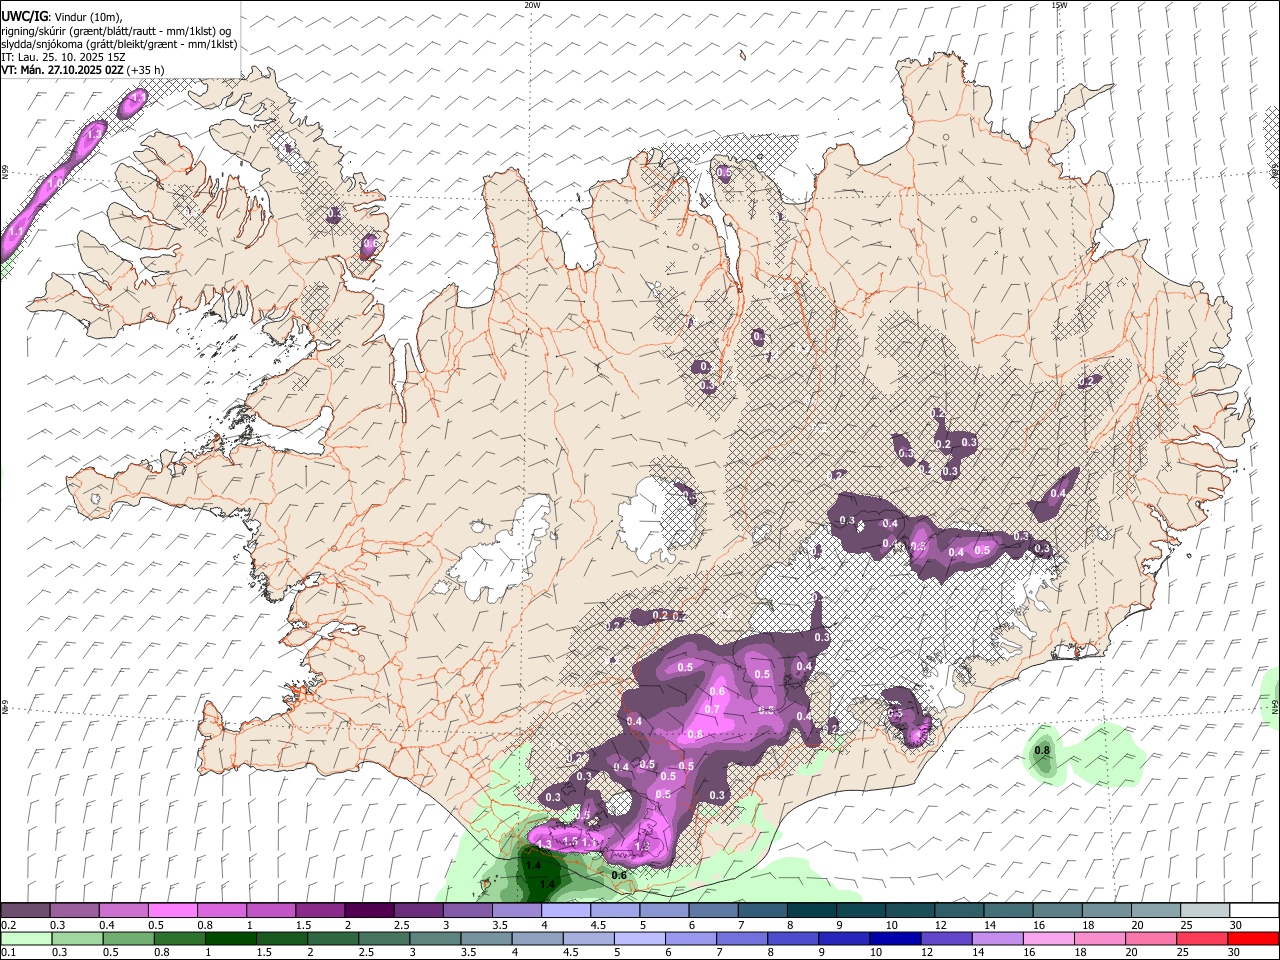Pick snow legend swatch between 0.2 and 0.3
This screenshot has height=960, width=1280.
[x=25, y=910]
